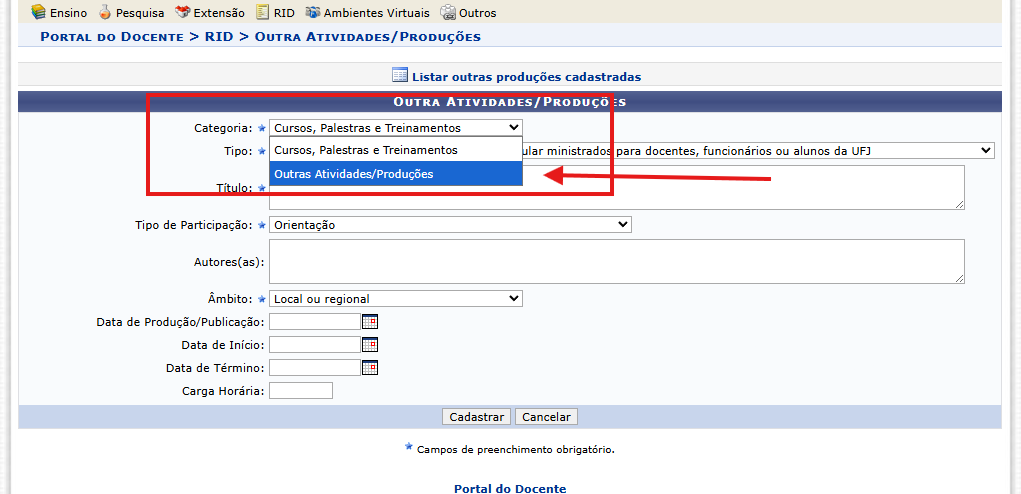The image size is (1021, 494).
Task: Select Outras Atividades/Produções option
Action: pyautogui.click(x=395, y=174)
